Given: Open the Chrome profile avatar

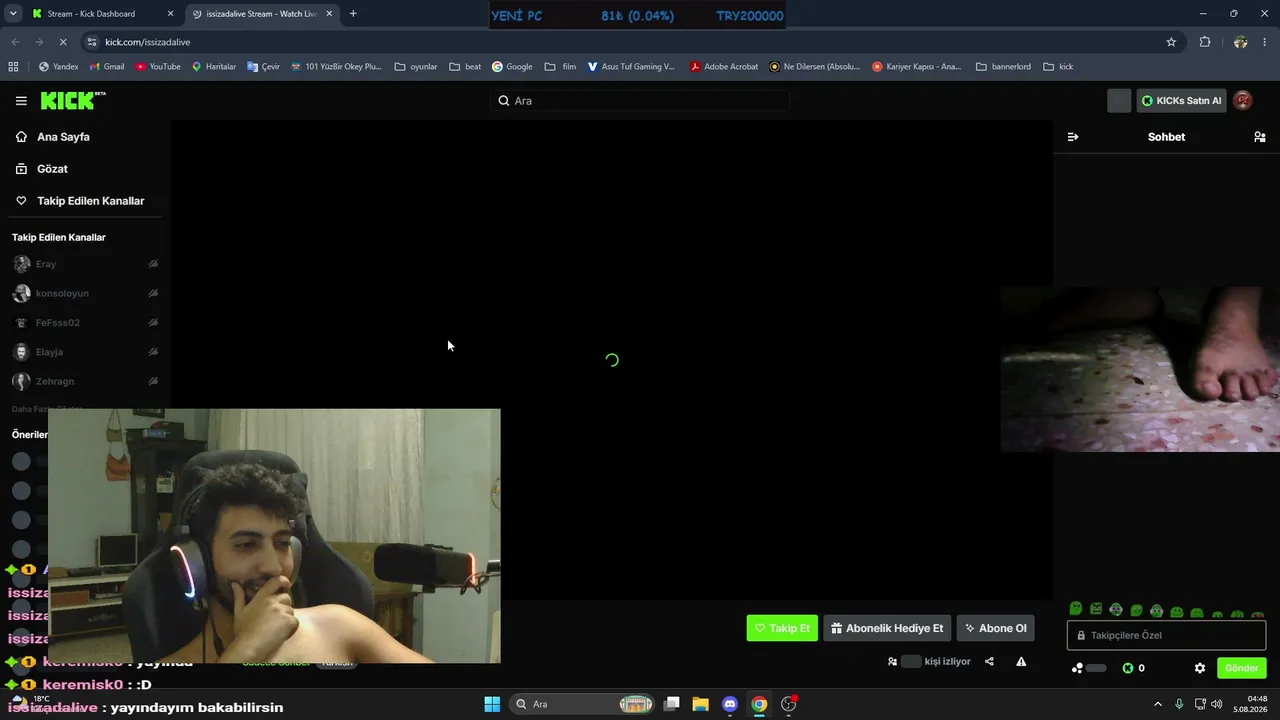Looking at the screenshot, I should 1240,42.
